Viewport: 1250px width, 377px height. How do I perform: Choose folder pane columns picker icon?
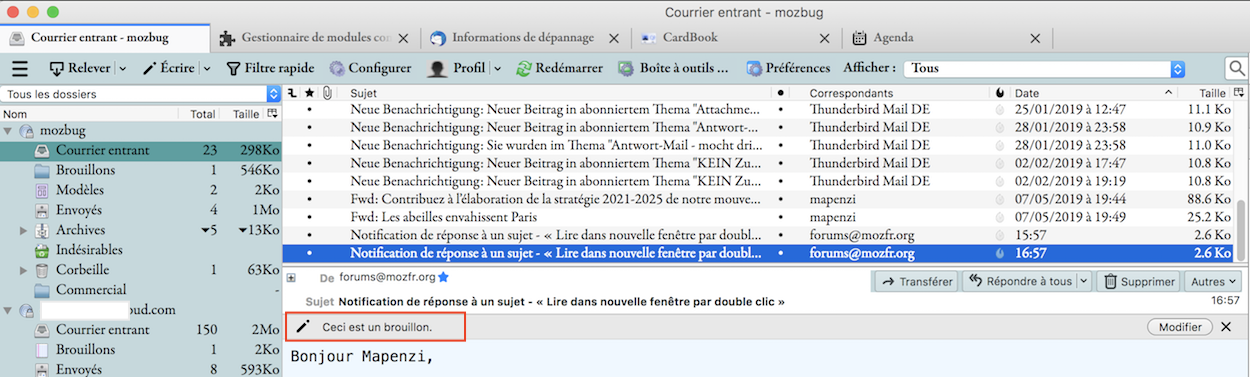tap(273, 114)
